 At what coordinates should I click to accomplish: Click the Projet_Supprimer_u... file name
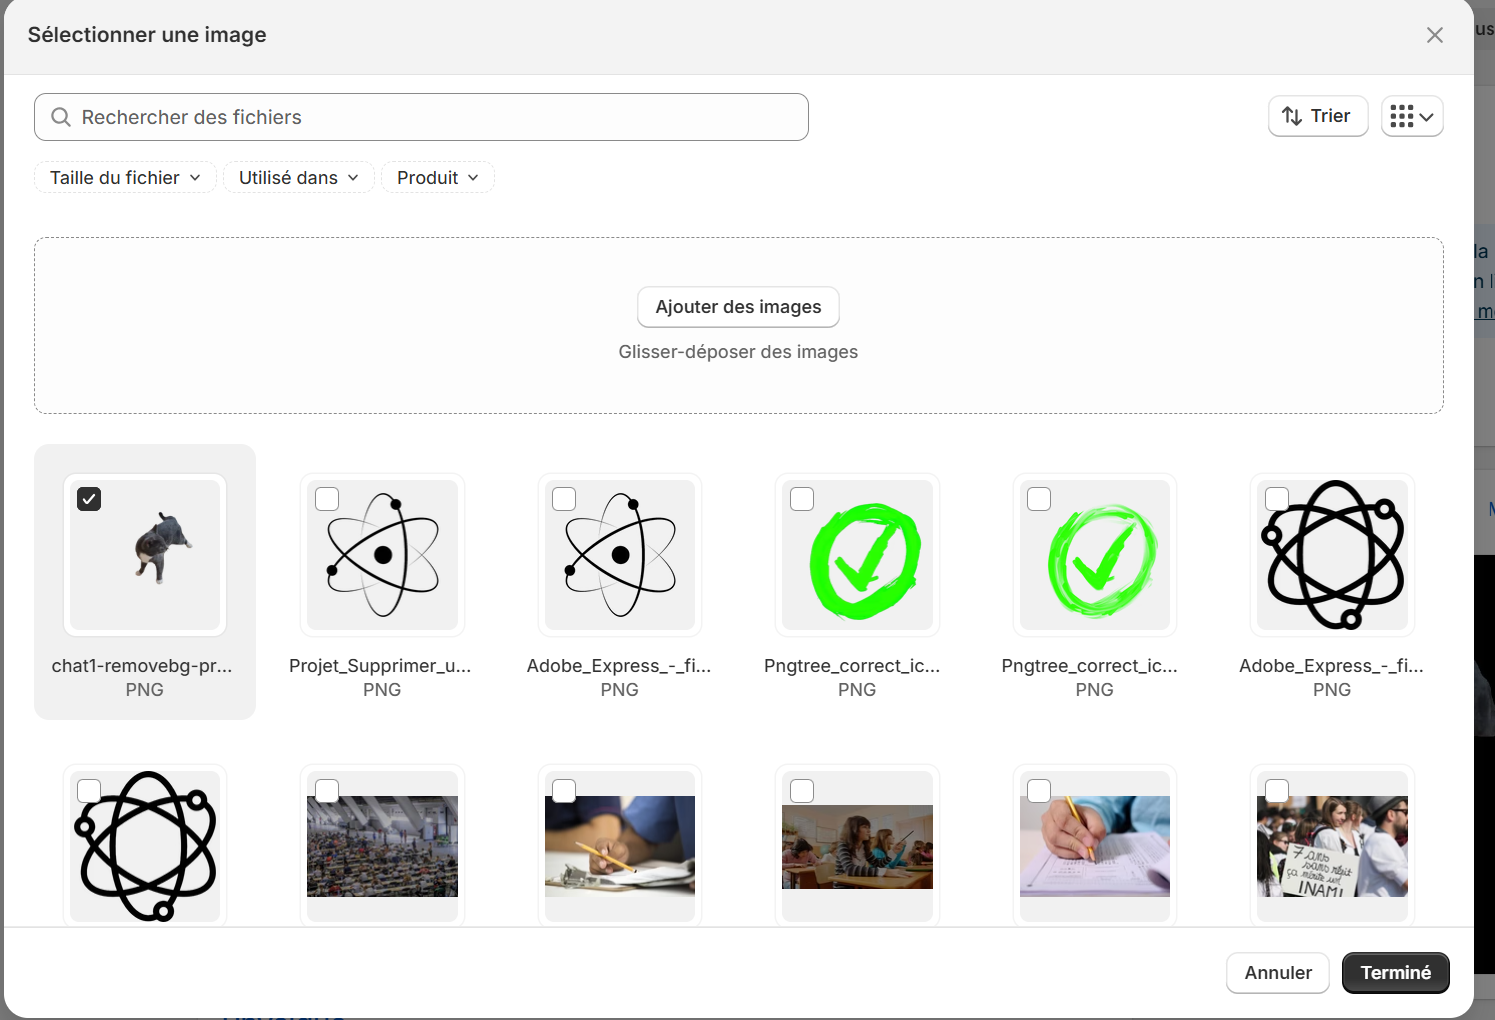(380, 666)
